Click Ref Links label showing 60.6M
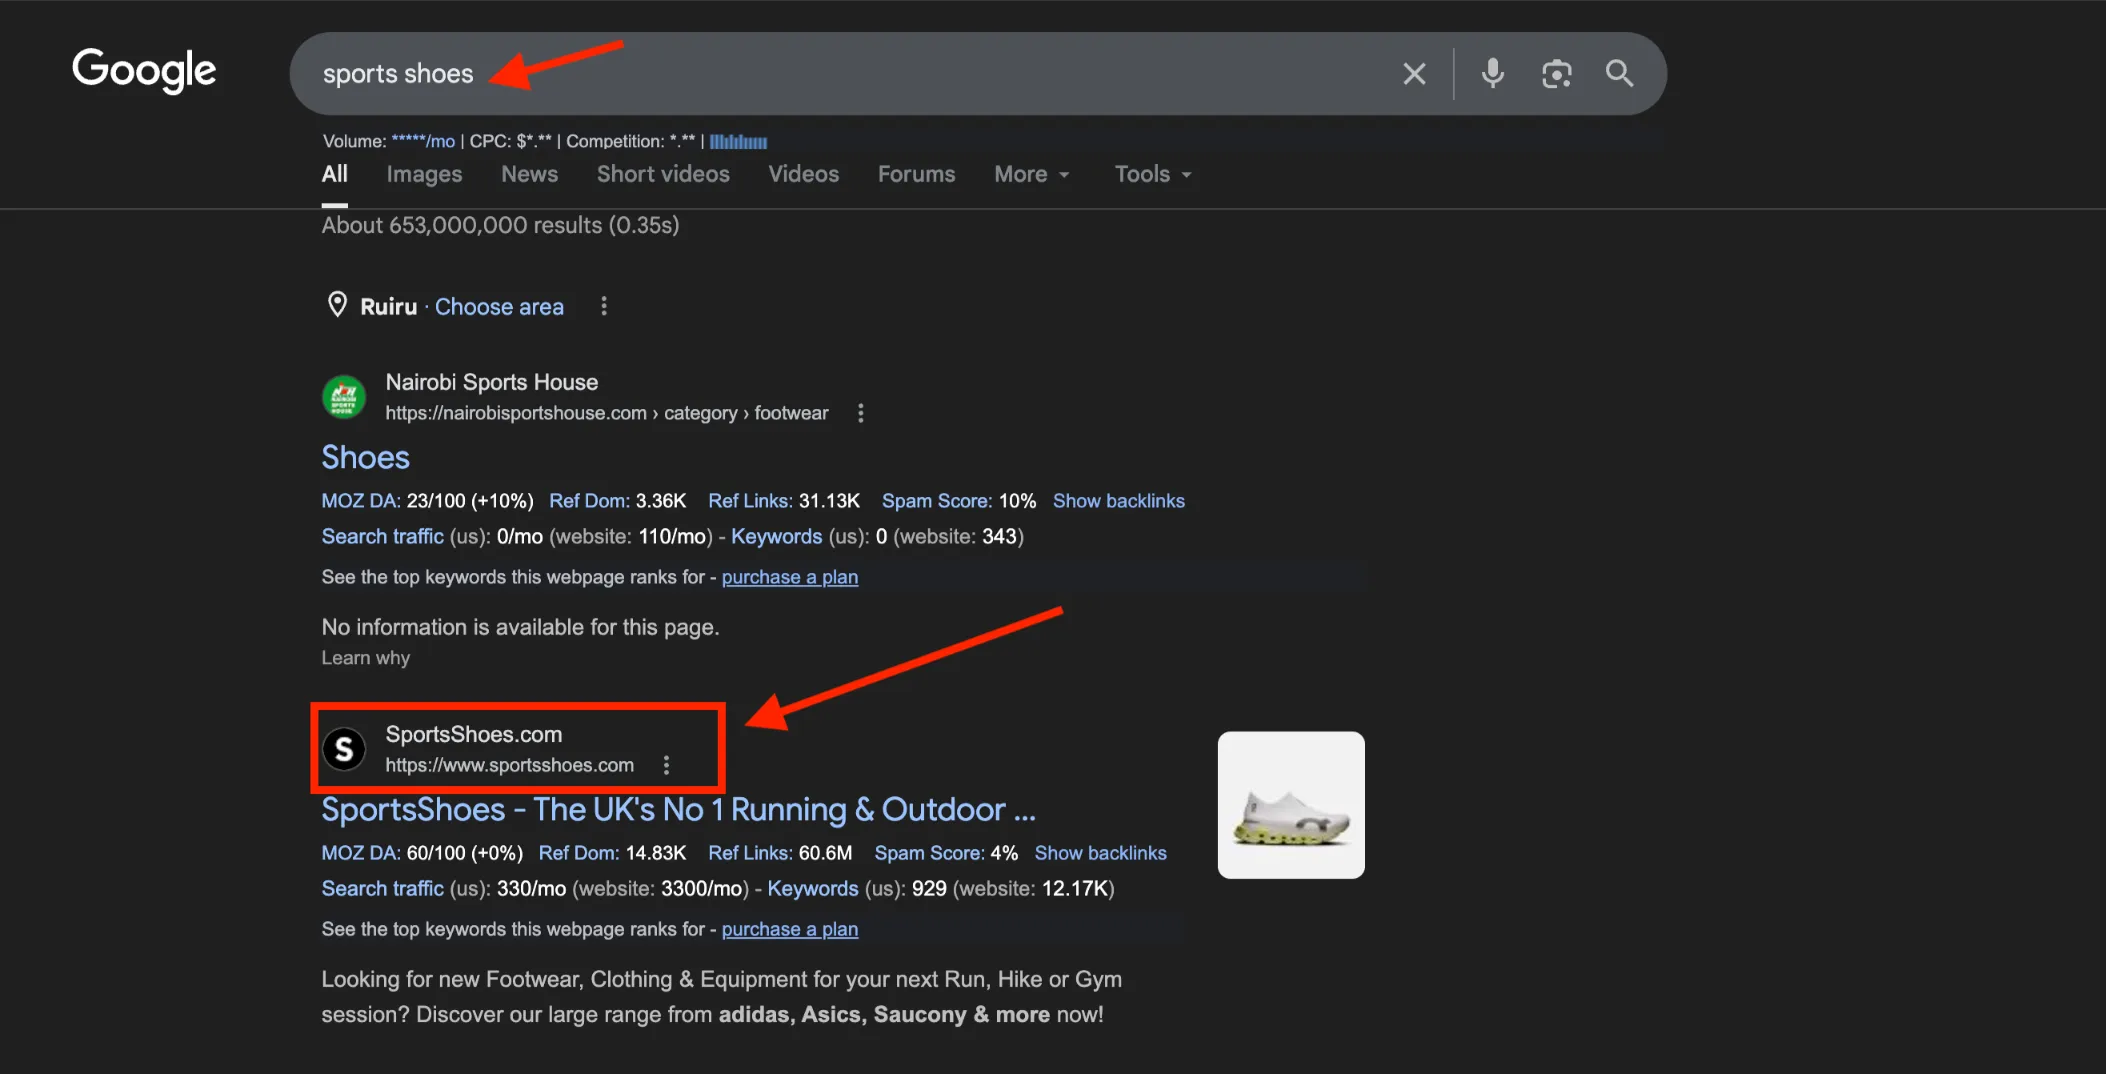Viewport: 2106px width, 1074px height. 751,853
